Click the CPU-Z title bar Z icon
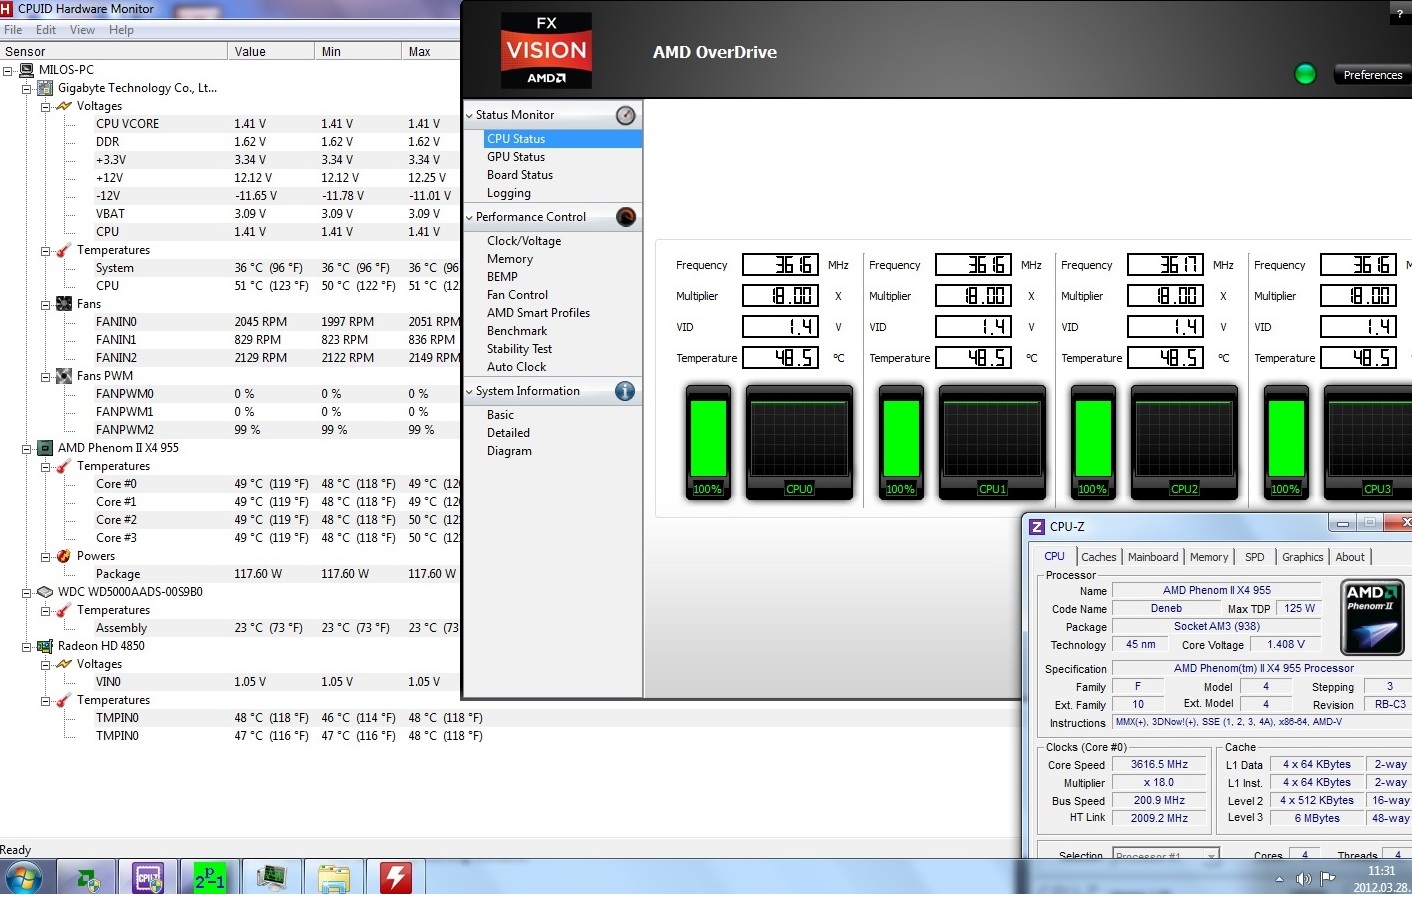Screen dimensions: 1412x897 [1037, 527]
